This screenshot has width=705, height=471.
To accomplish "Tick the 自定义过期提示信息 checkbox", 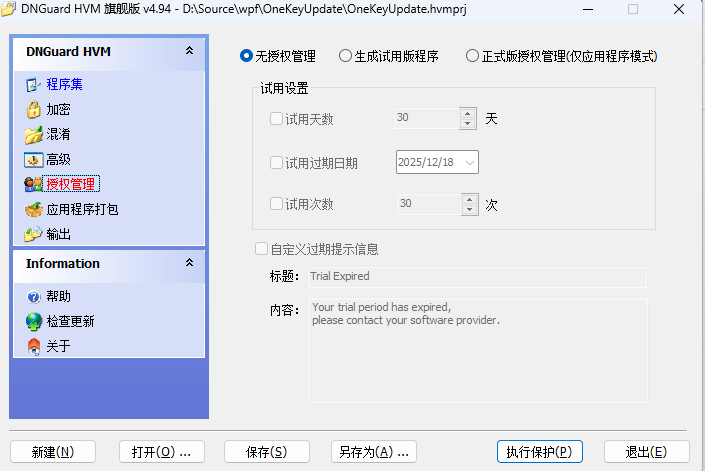I will tap(261, 249).
